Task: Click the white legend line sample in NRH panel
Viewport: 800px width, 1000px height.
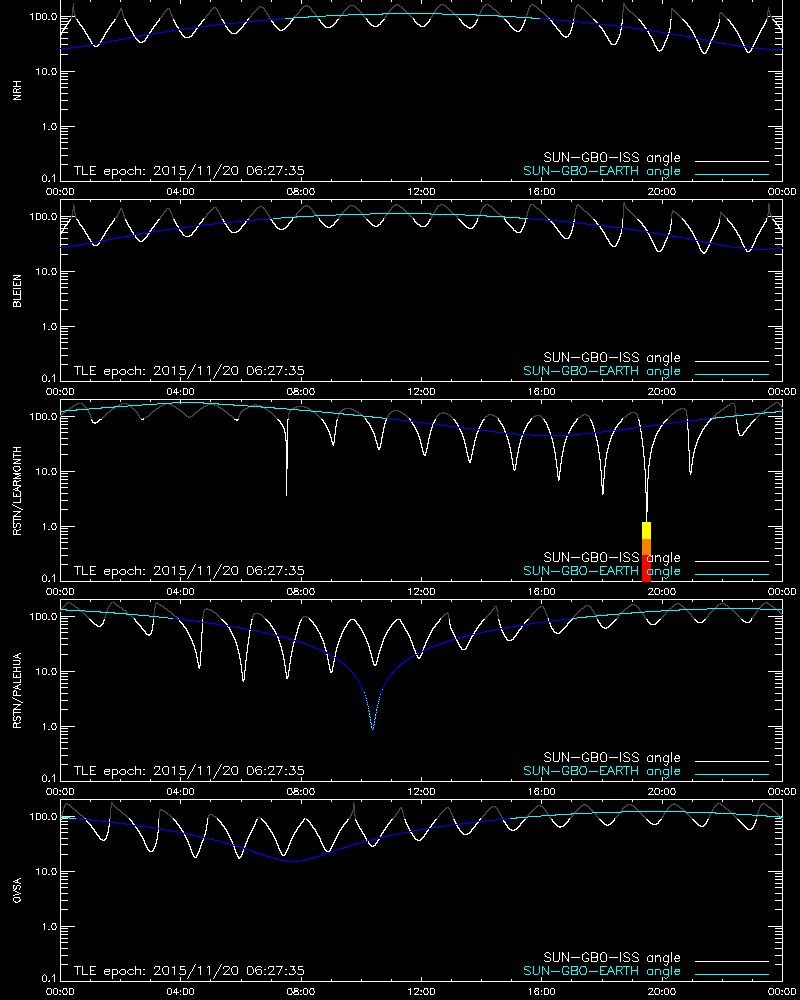Action: (732, 161)
